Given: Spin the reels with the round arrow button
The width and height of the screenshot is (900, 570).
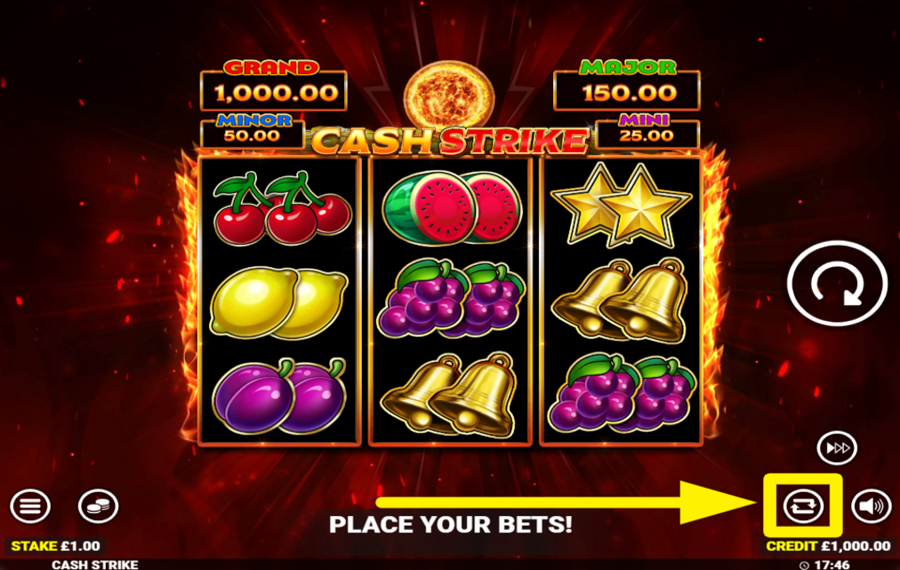Looking at the screenshot, I should (x=837, y=284).
